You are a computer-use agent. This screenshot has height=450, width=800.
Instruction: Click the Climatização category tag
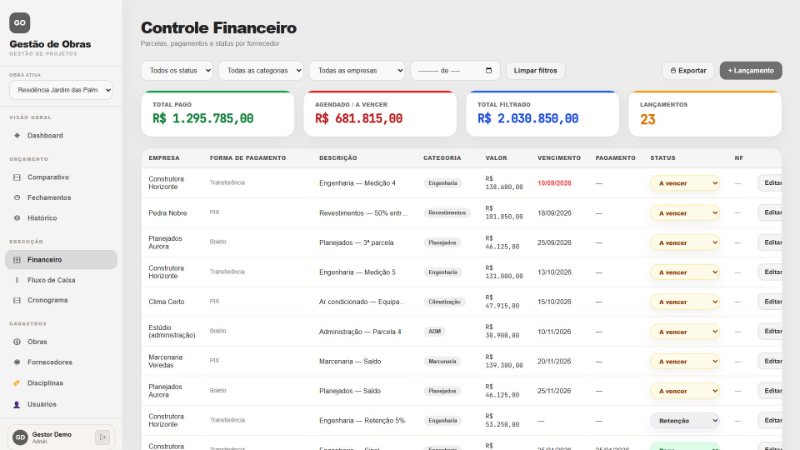(x=444, y=302)
